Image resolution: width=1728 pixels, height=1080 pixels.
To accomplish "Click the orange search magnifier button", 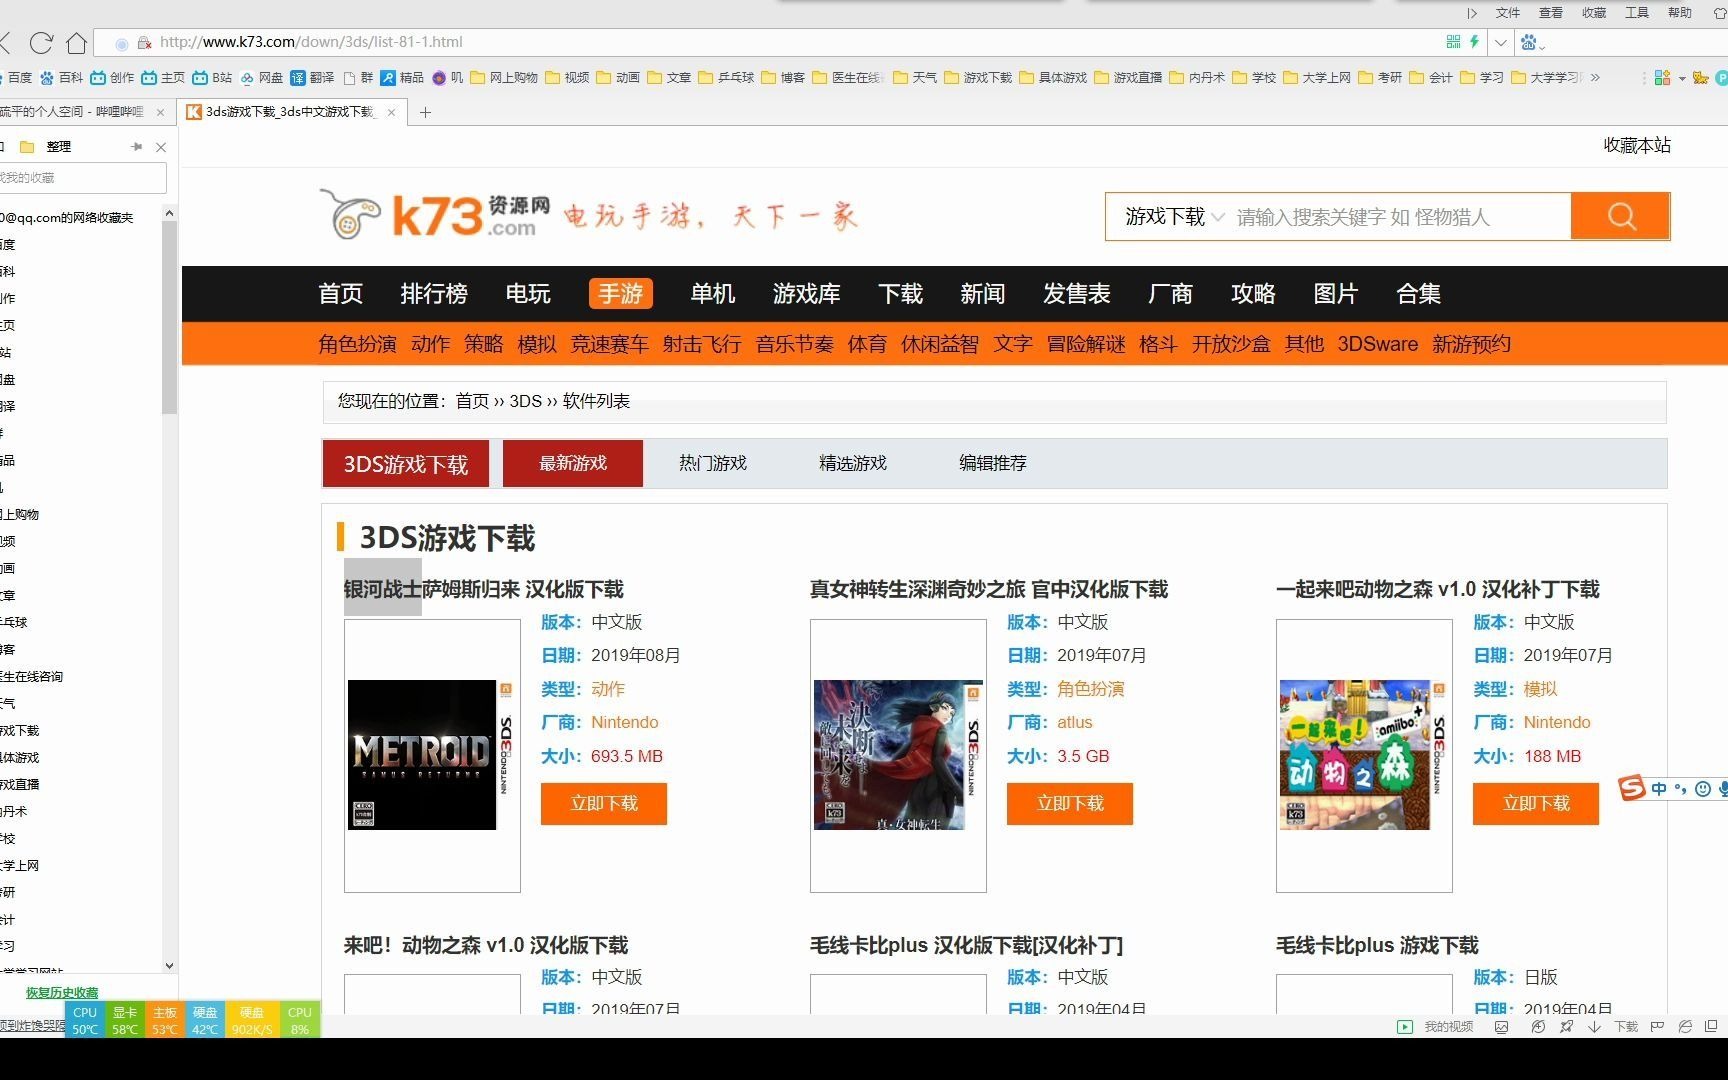I will (1621, 216).
